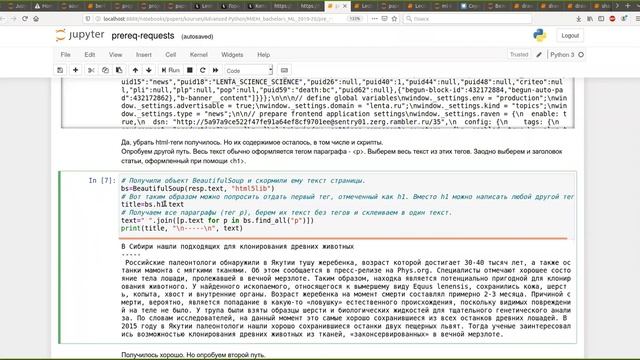Open Firefox hamburger menu
This screenshot has width=640, height=360.
coord(638,19)
